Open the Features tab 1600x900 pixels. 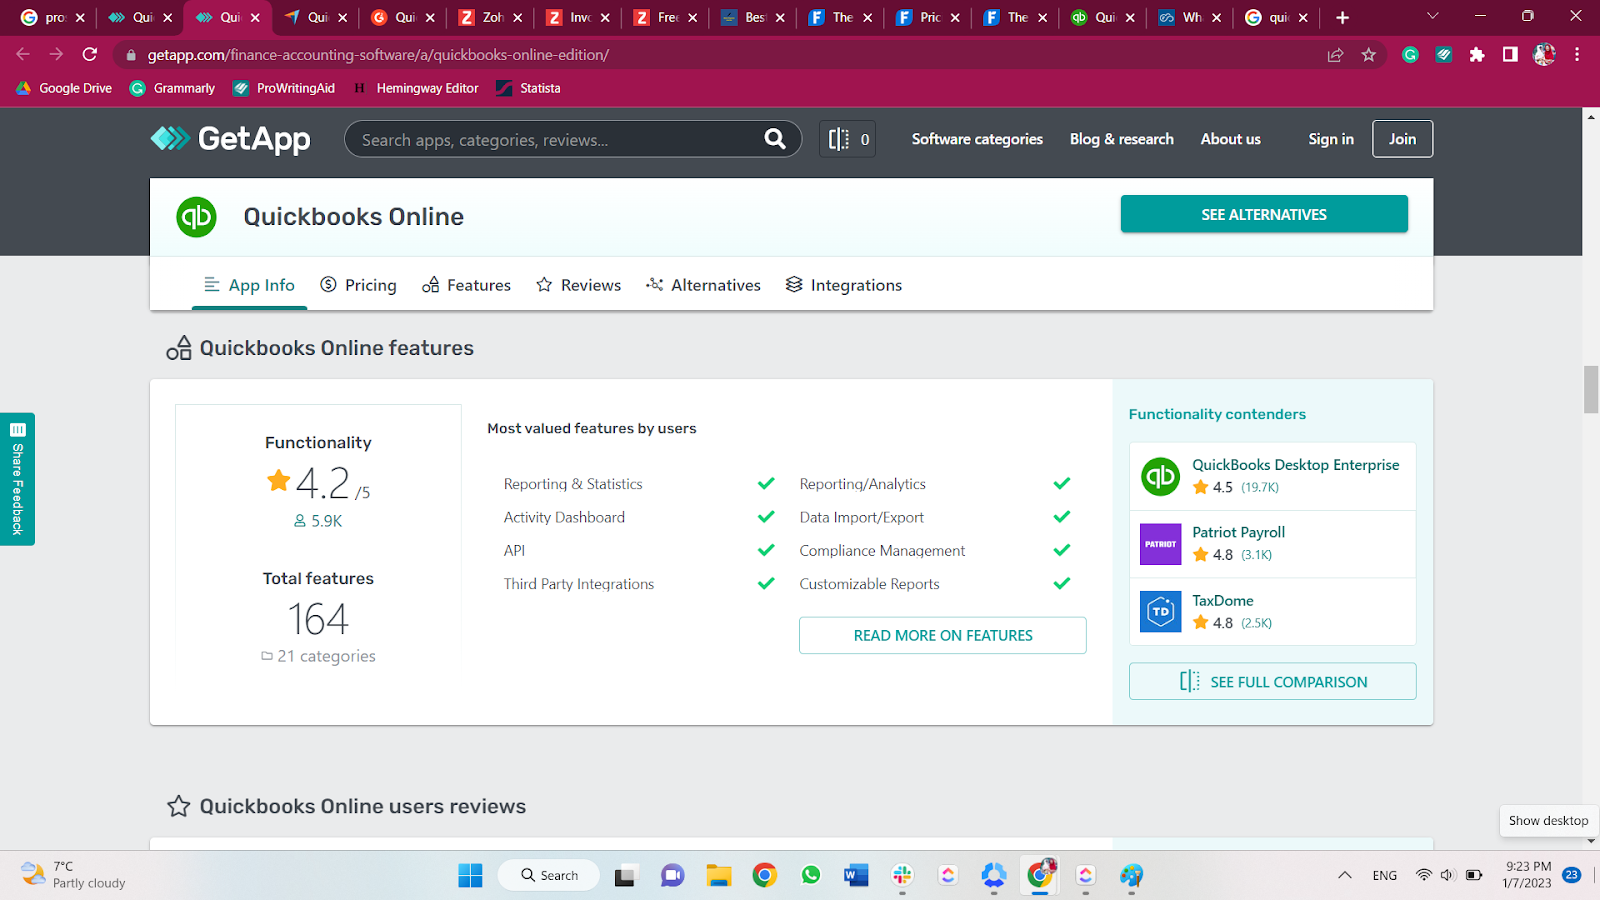tap(466, 285)
